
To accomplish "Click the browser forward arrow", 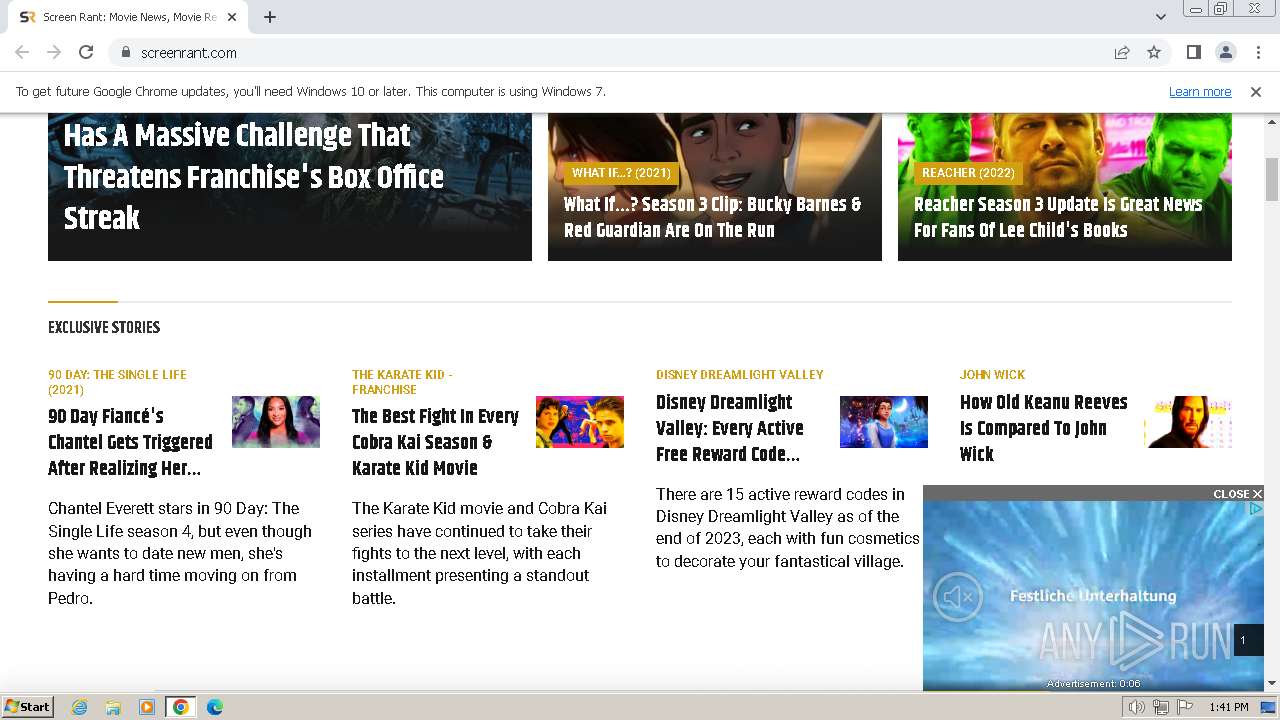I will (x=54, y=52).
